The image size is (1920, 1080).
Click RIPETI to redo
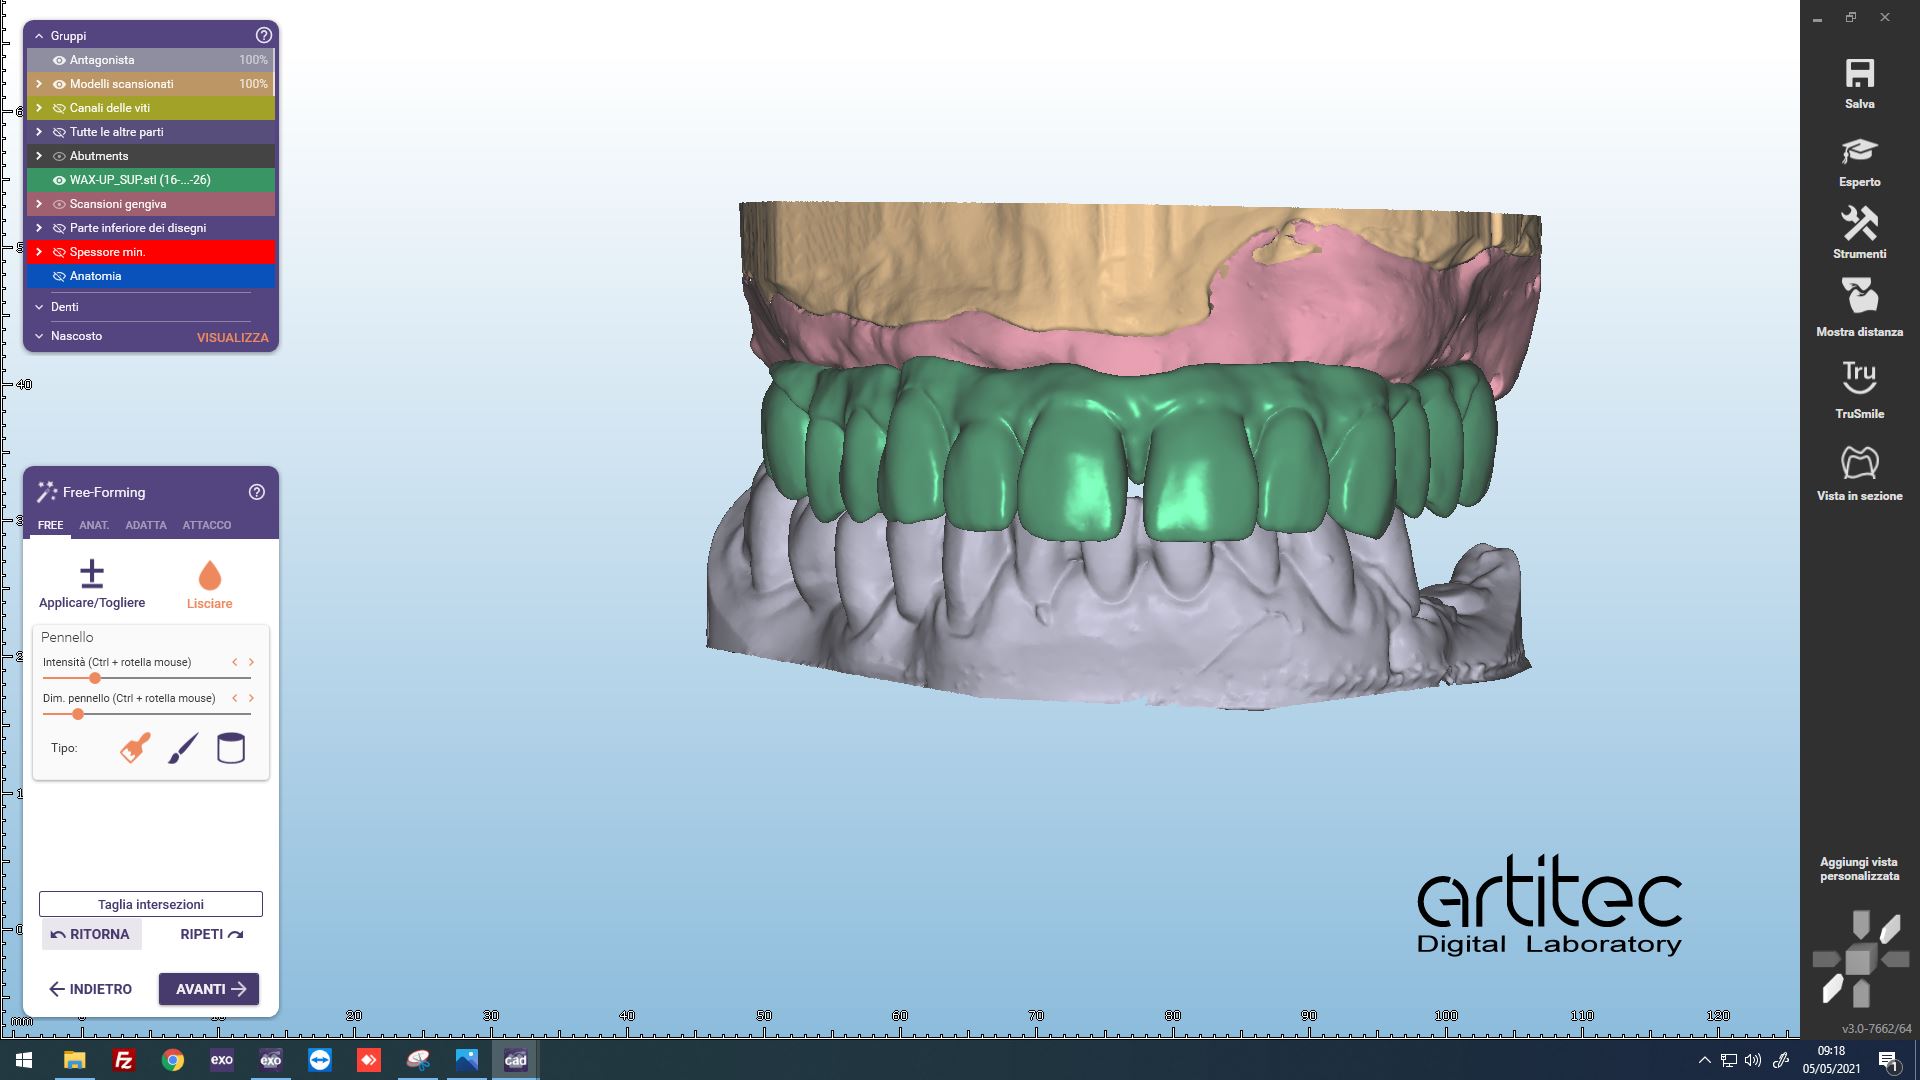[211, 934]
